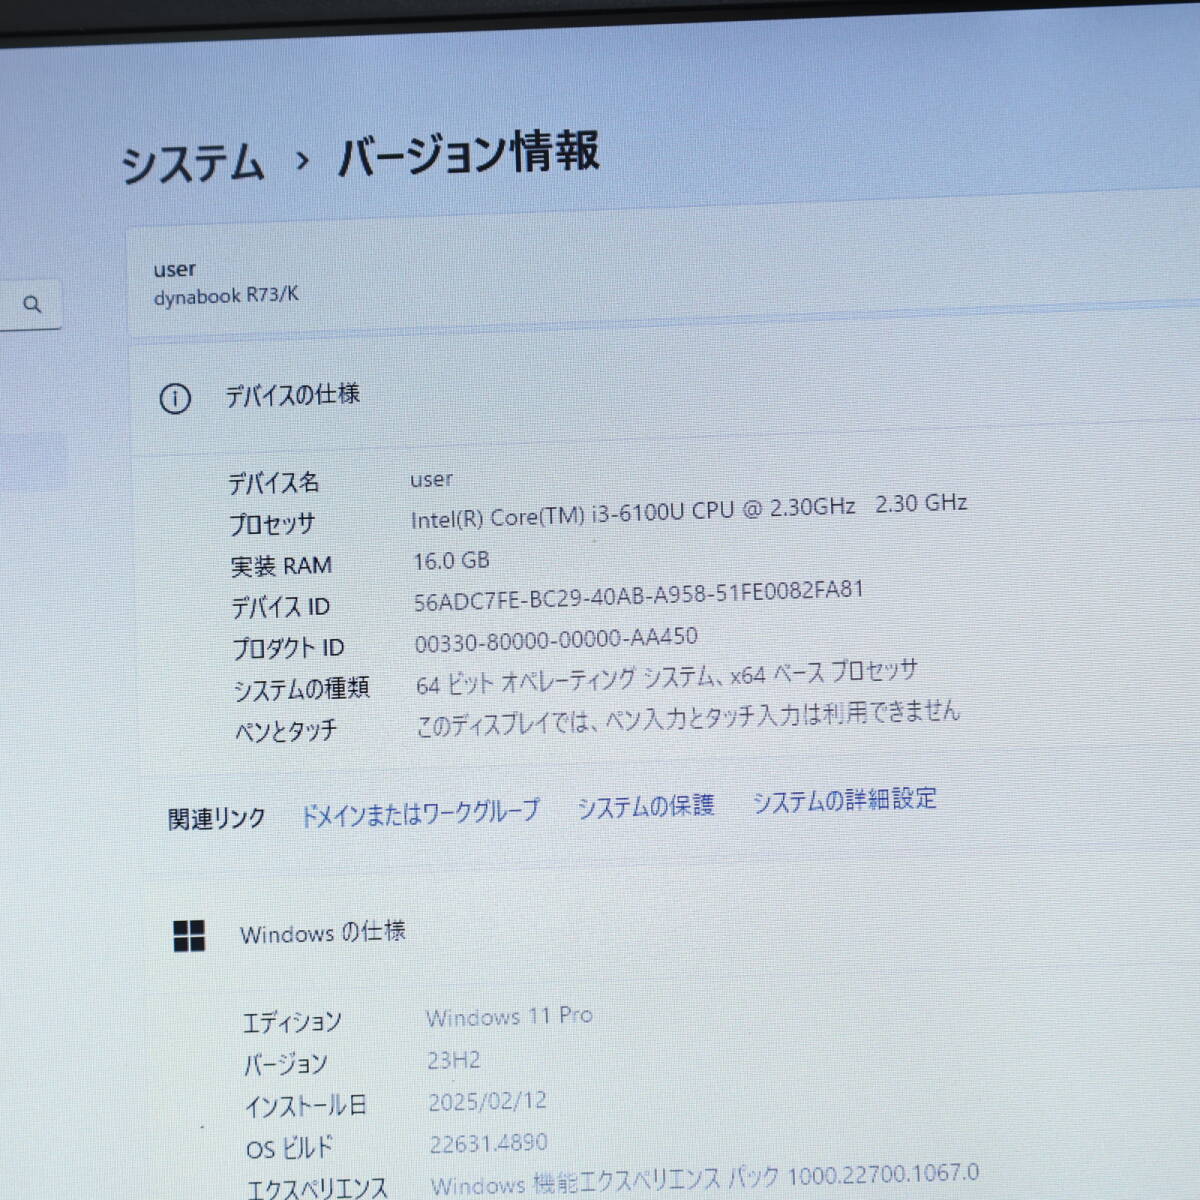Viewport: 1200px width, 1200px height.
Task: Select install date 2025/02/12
Action: tap(488, 1101)
